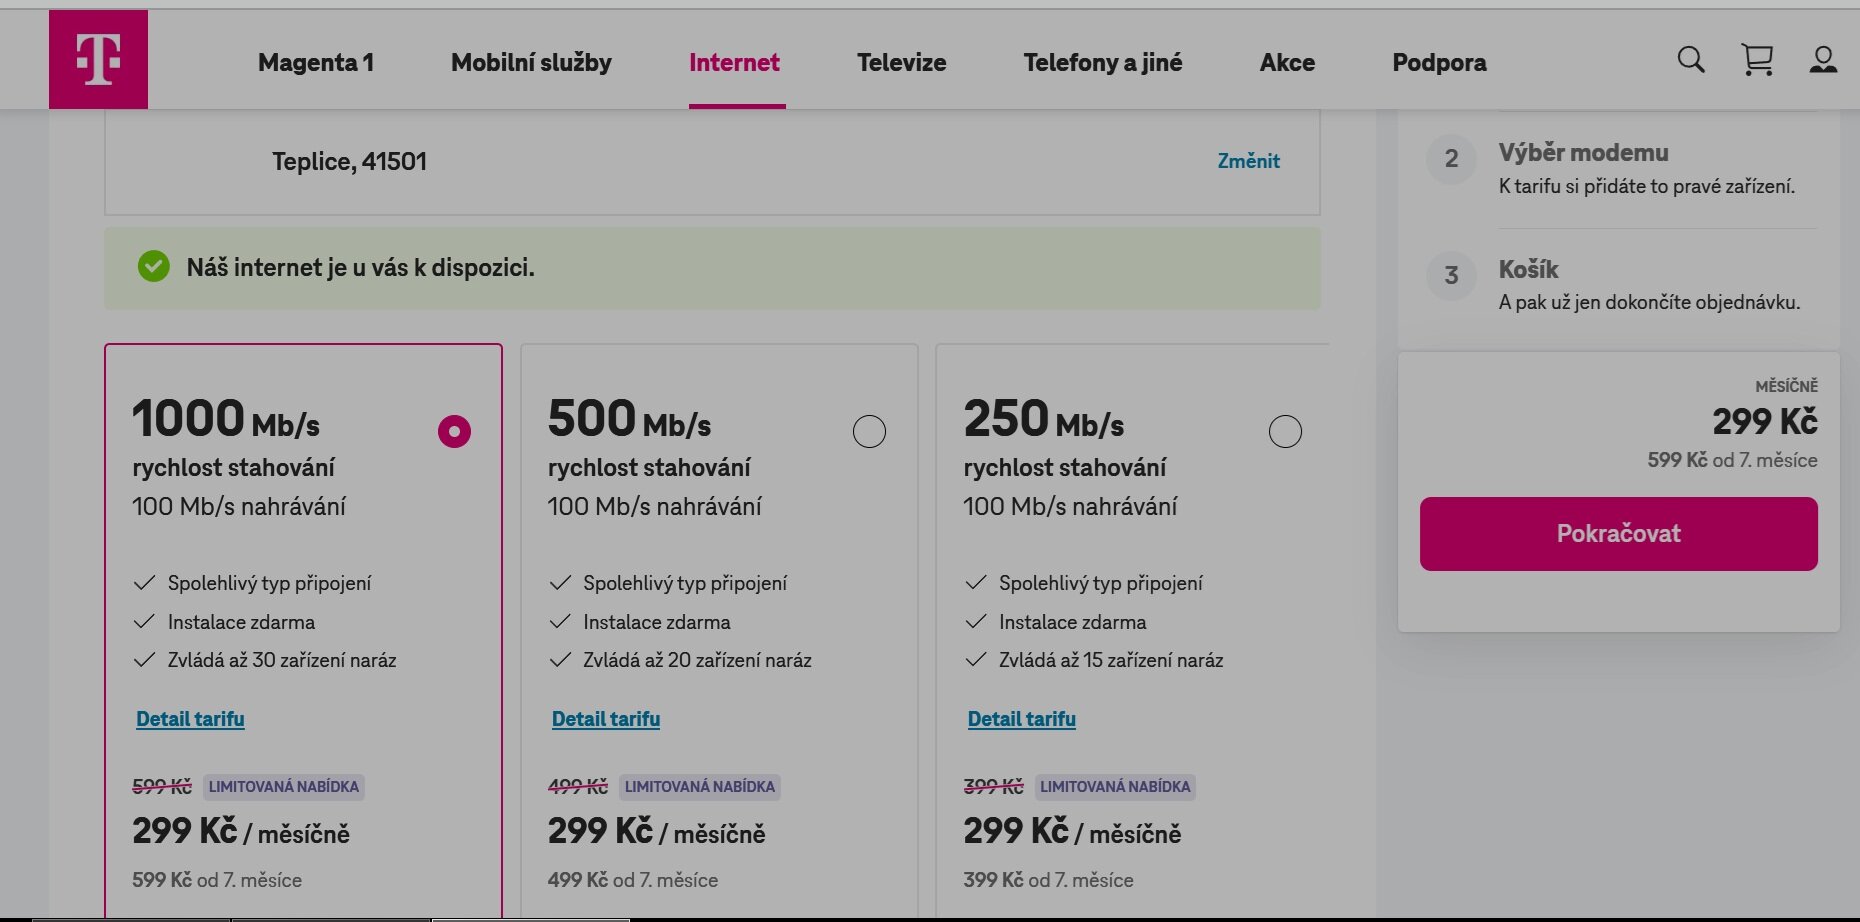Open Detail tarifu for 1000 Mb/s
This screenshot has height=922, width=1860.
(190, 719)
